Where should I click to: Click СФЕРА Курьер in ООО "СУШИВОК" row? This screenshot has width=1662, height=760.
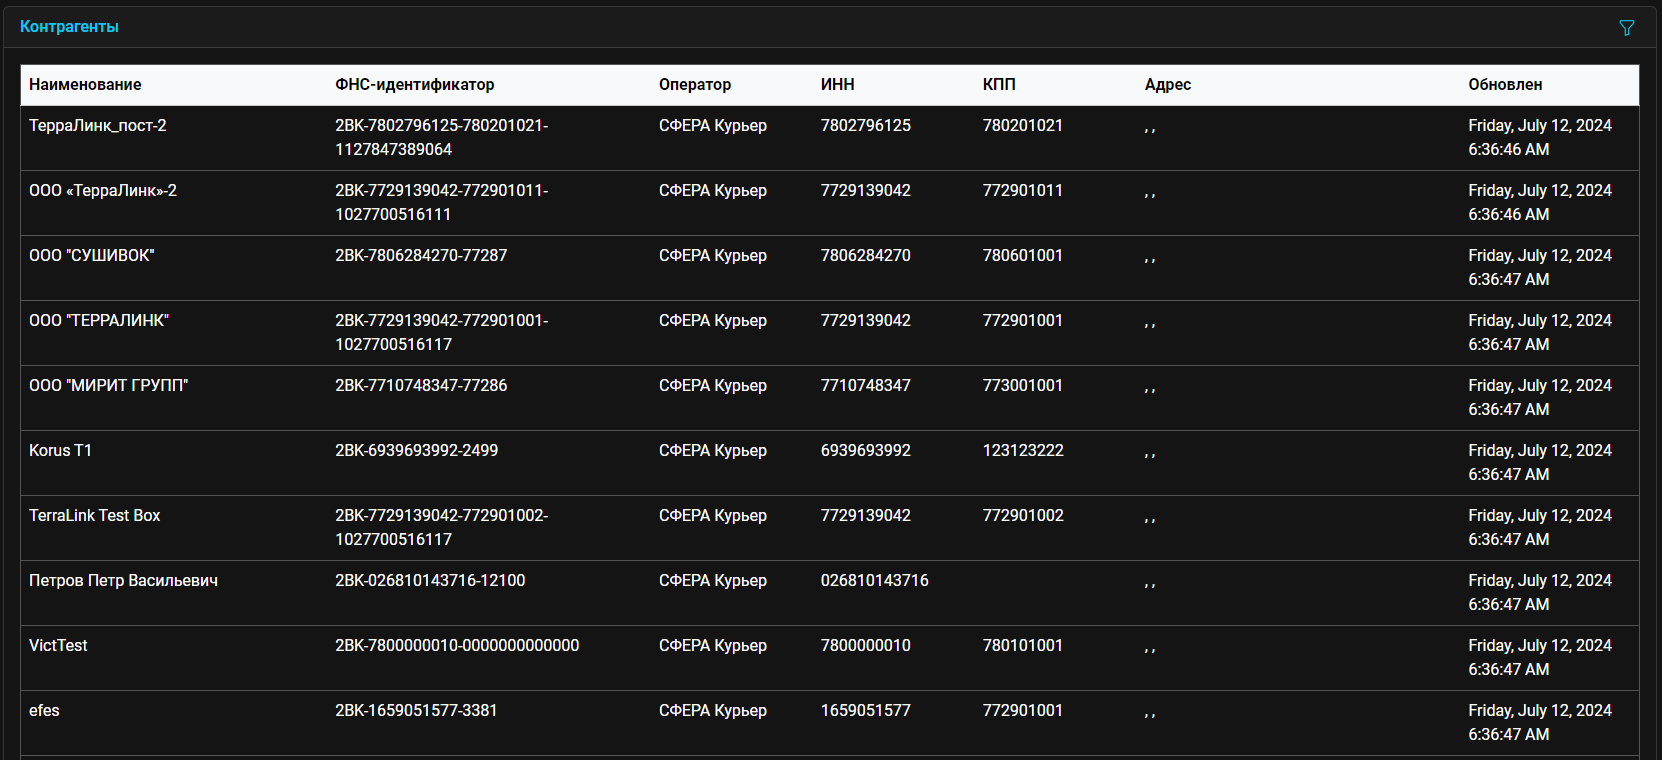tap(713, 256)
